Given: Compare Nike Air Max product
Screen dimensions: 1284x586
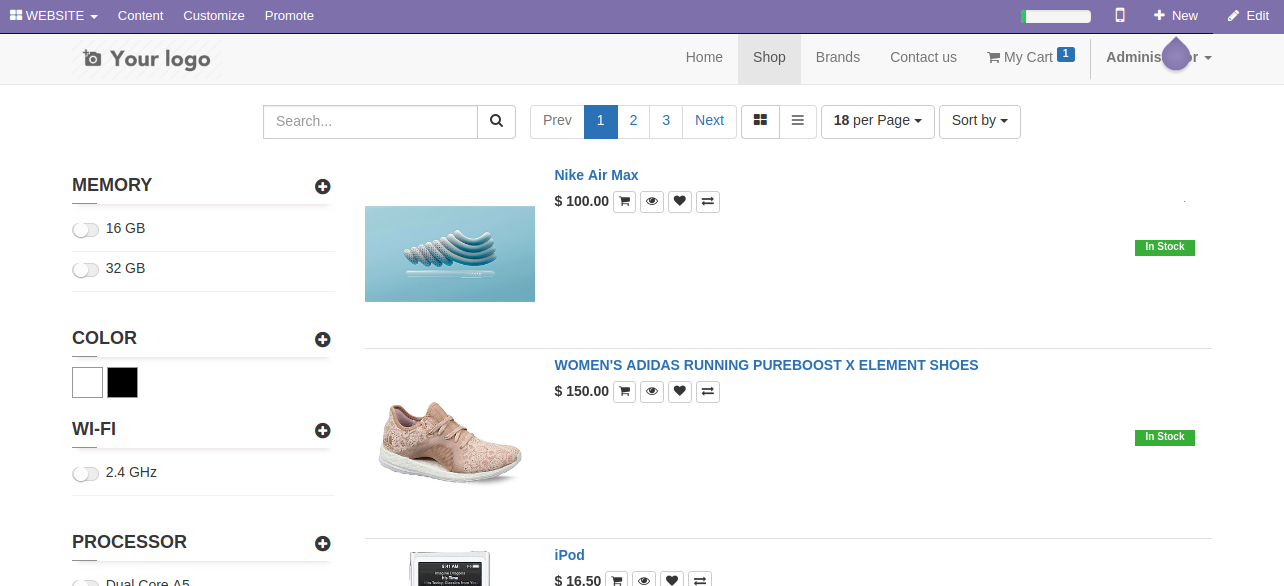Looking at the screenshot, I should [708, 201].
